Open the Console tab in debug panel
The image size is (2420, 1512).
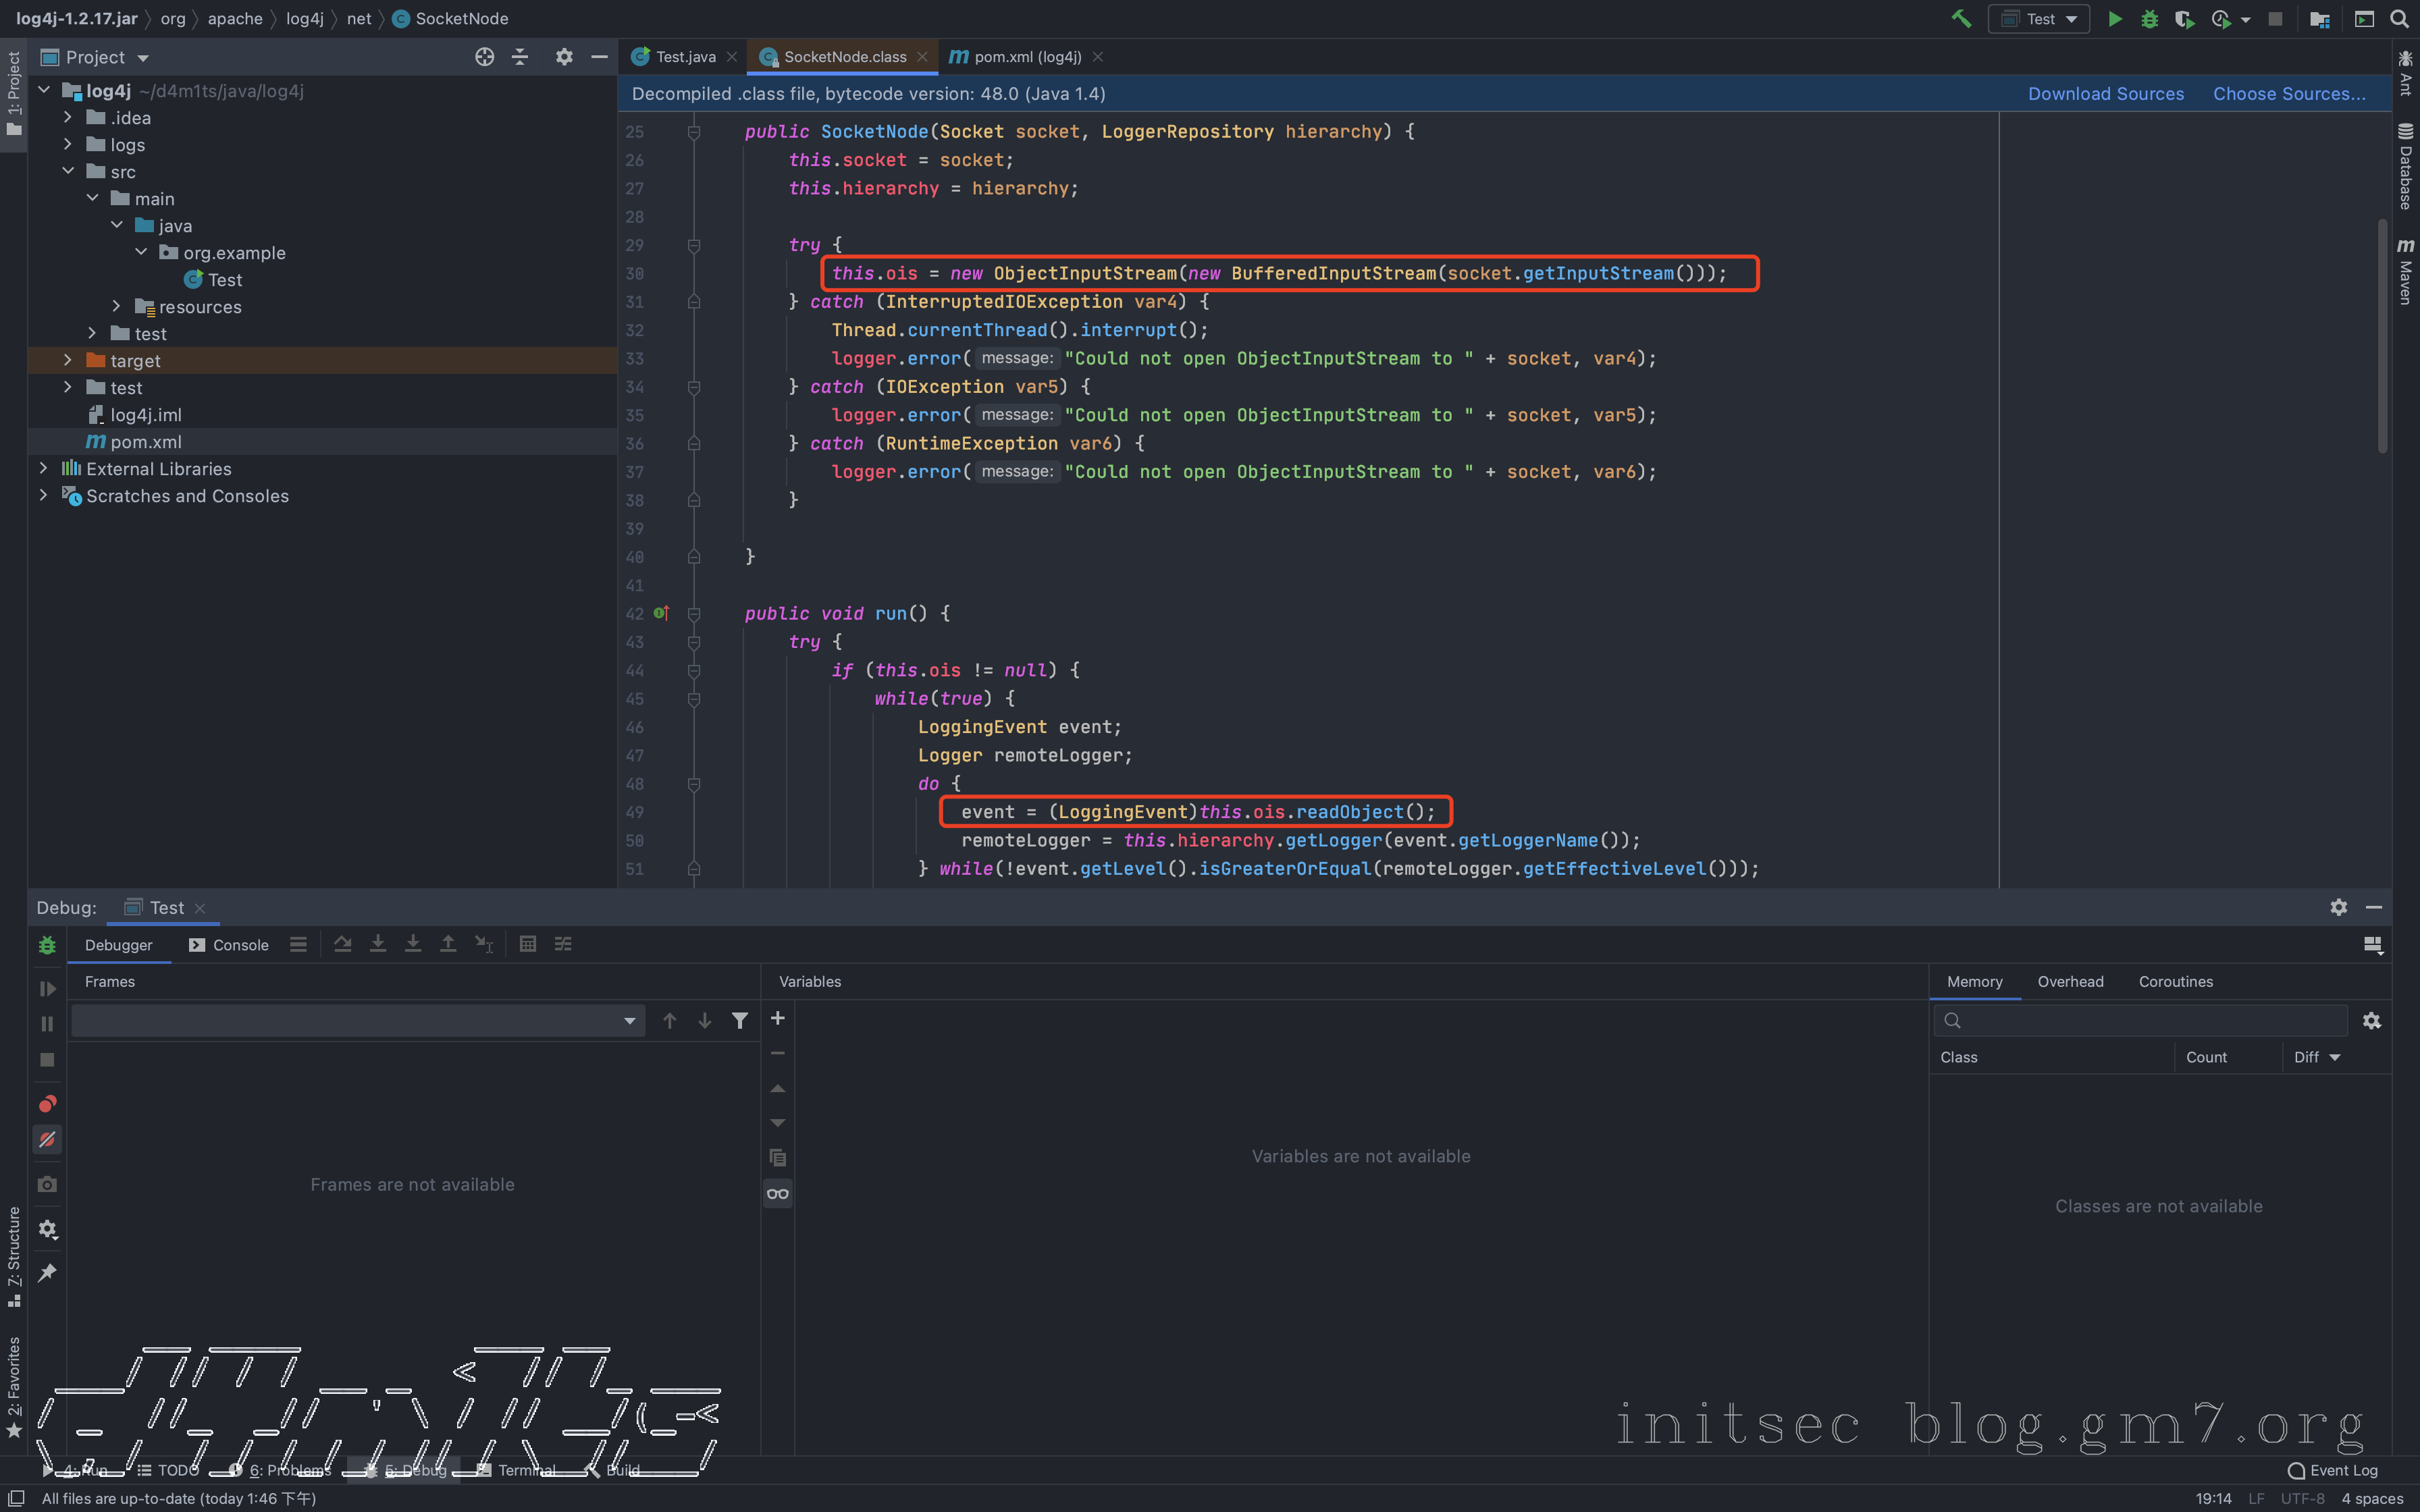(229, 945)
